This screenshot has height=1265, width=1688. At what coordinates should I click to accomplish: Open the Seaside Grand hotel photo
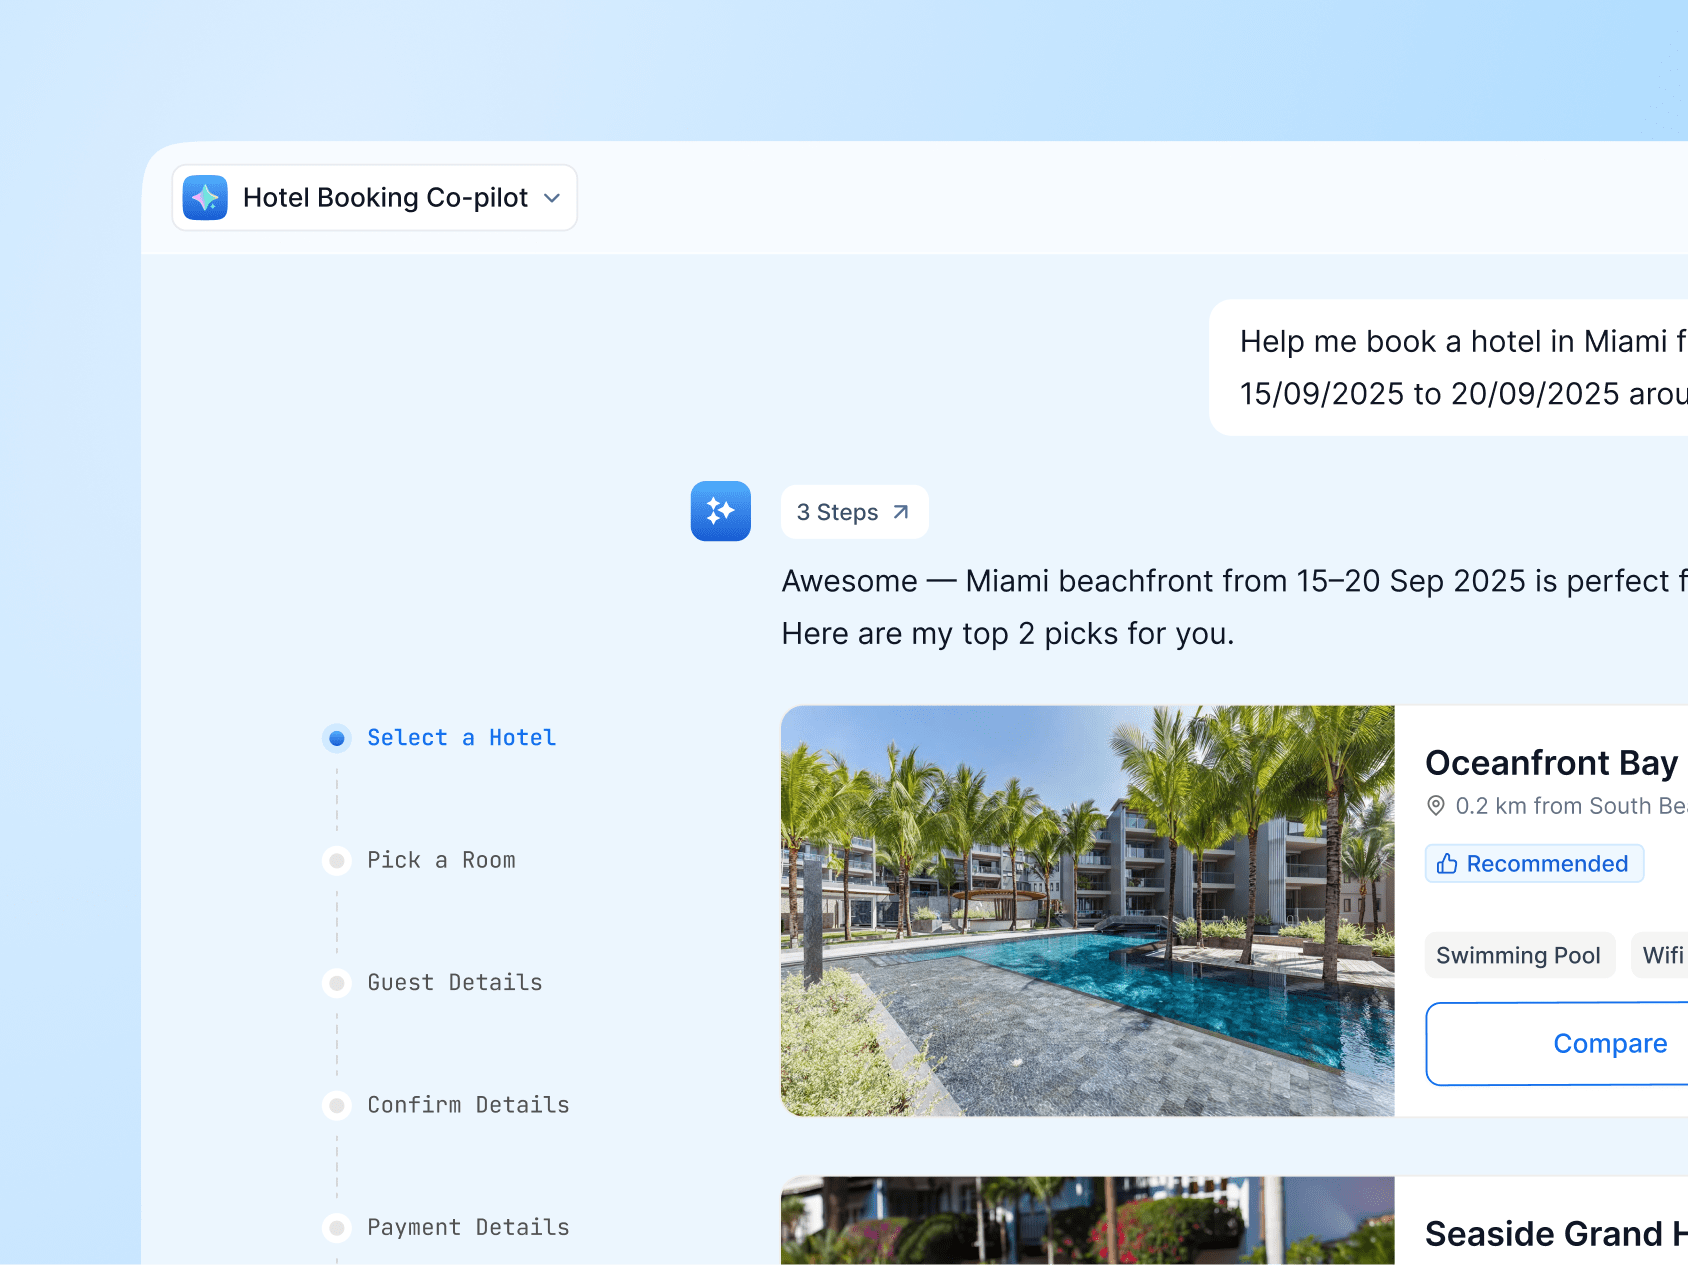pyautogui.click(x=1088, y=1221)
